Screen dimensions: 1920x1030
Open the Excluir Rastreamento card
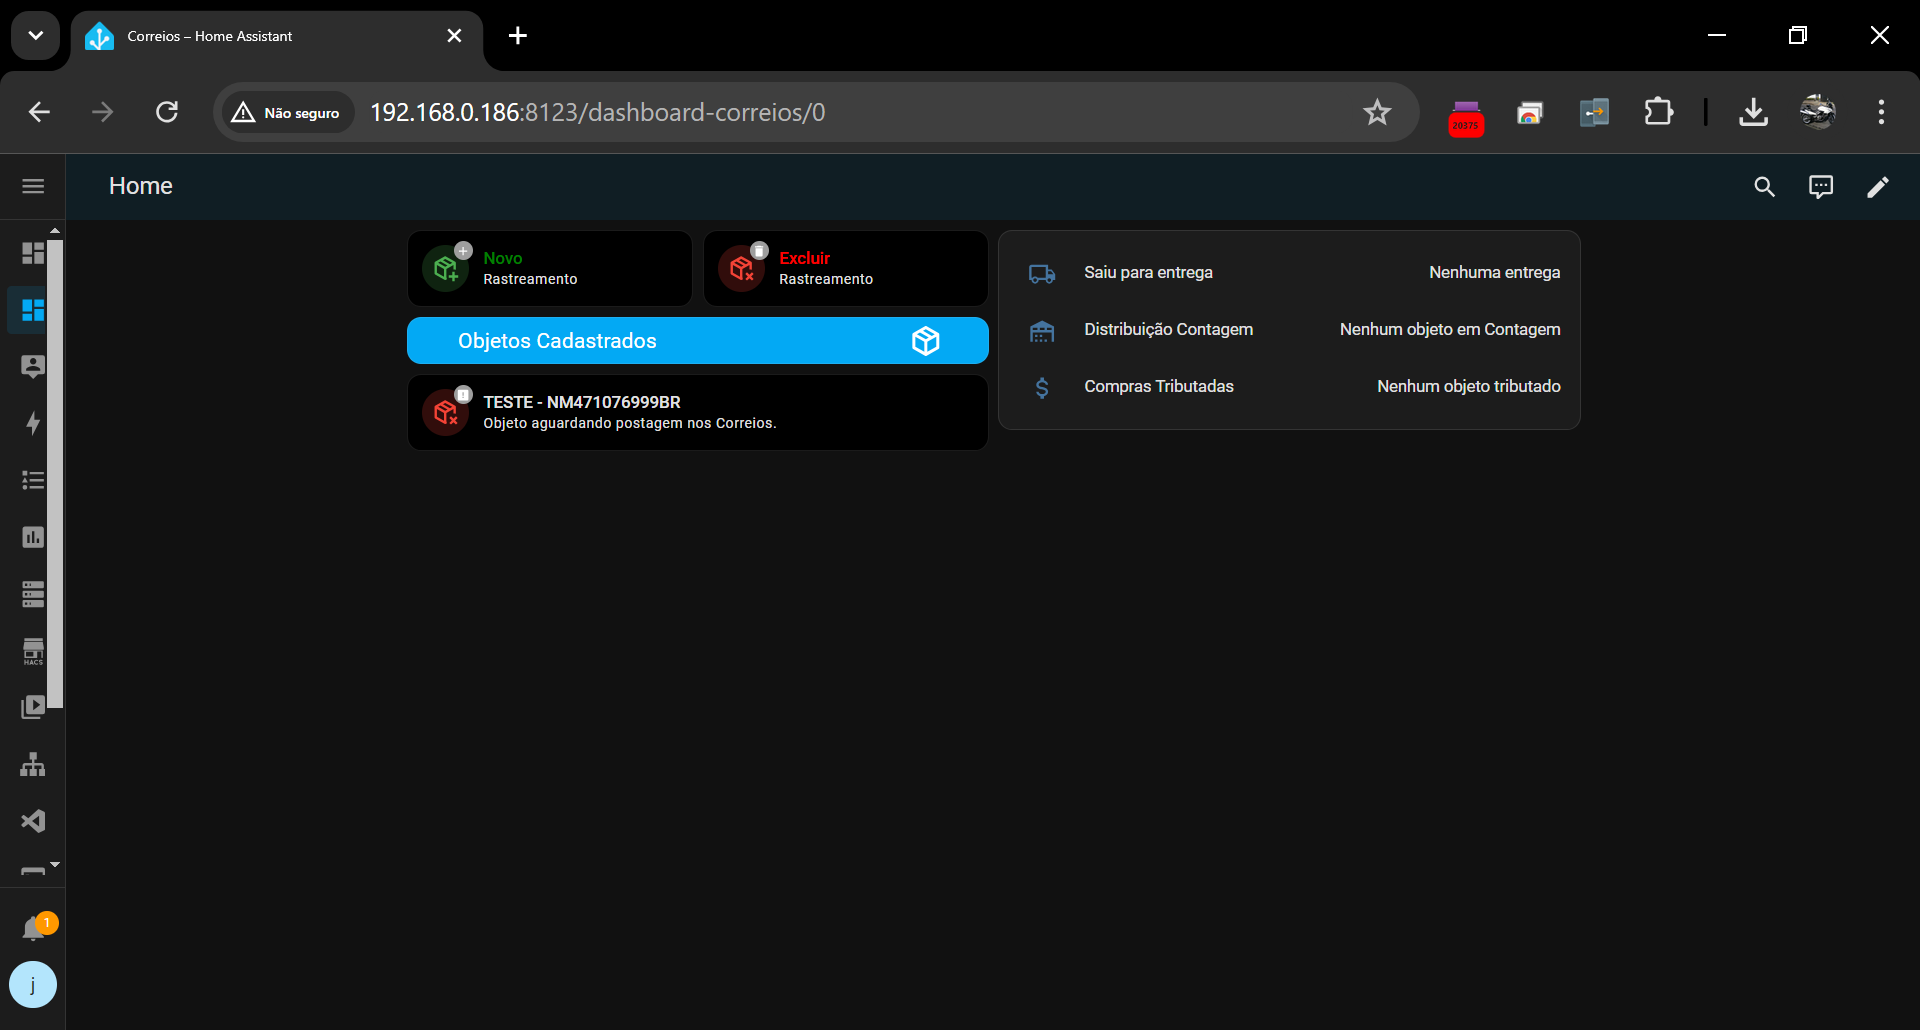coord(846,268)
